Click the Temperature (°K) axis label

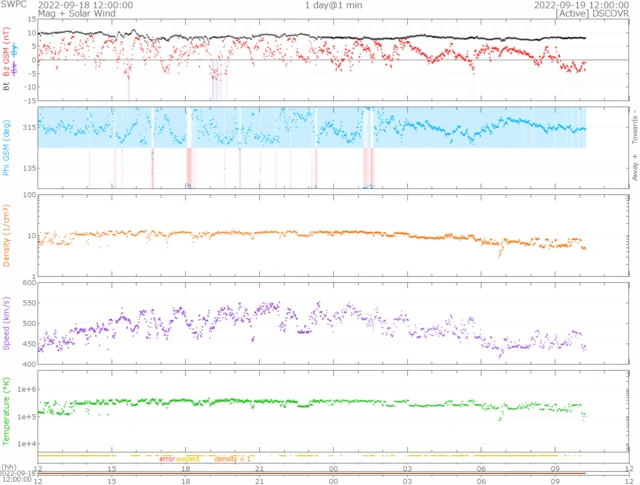pos(7,411)
